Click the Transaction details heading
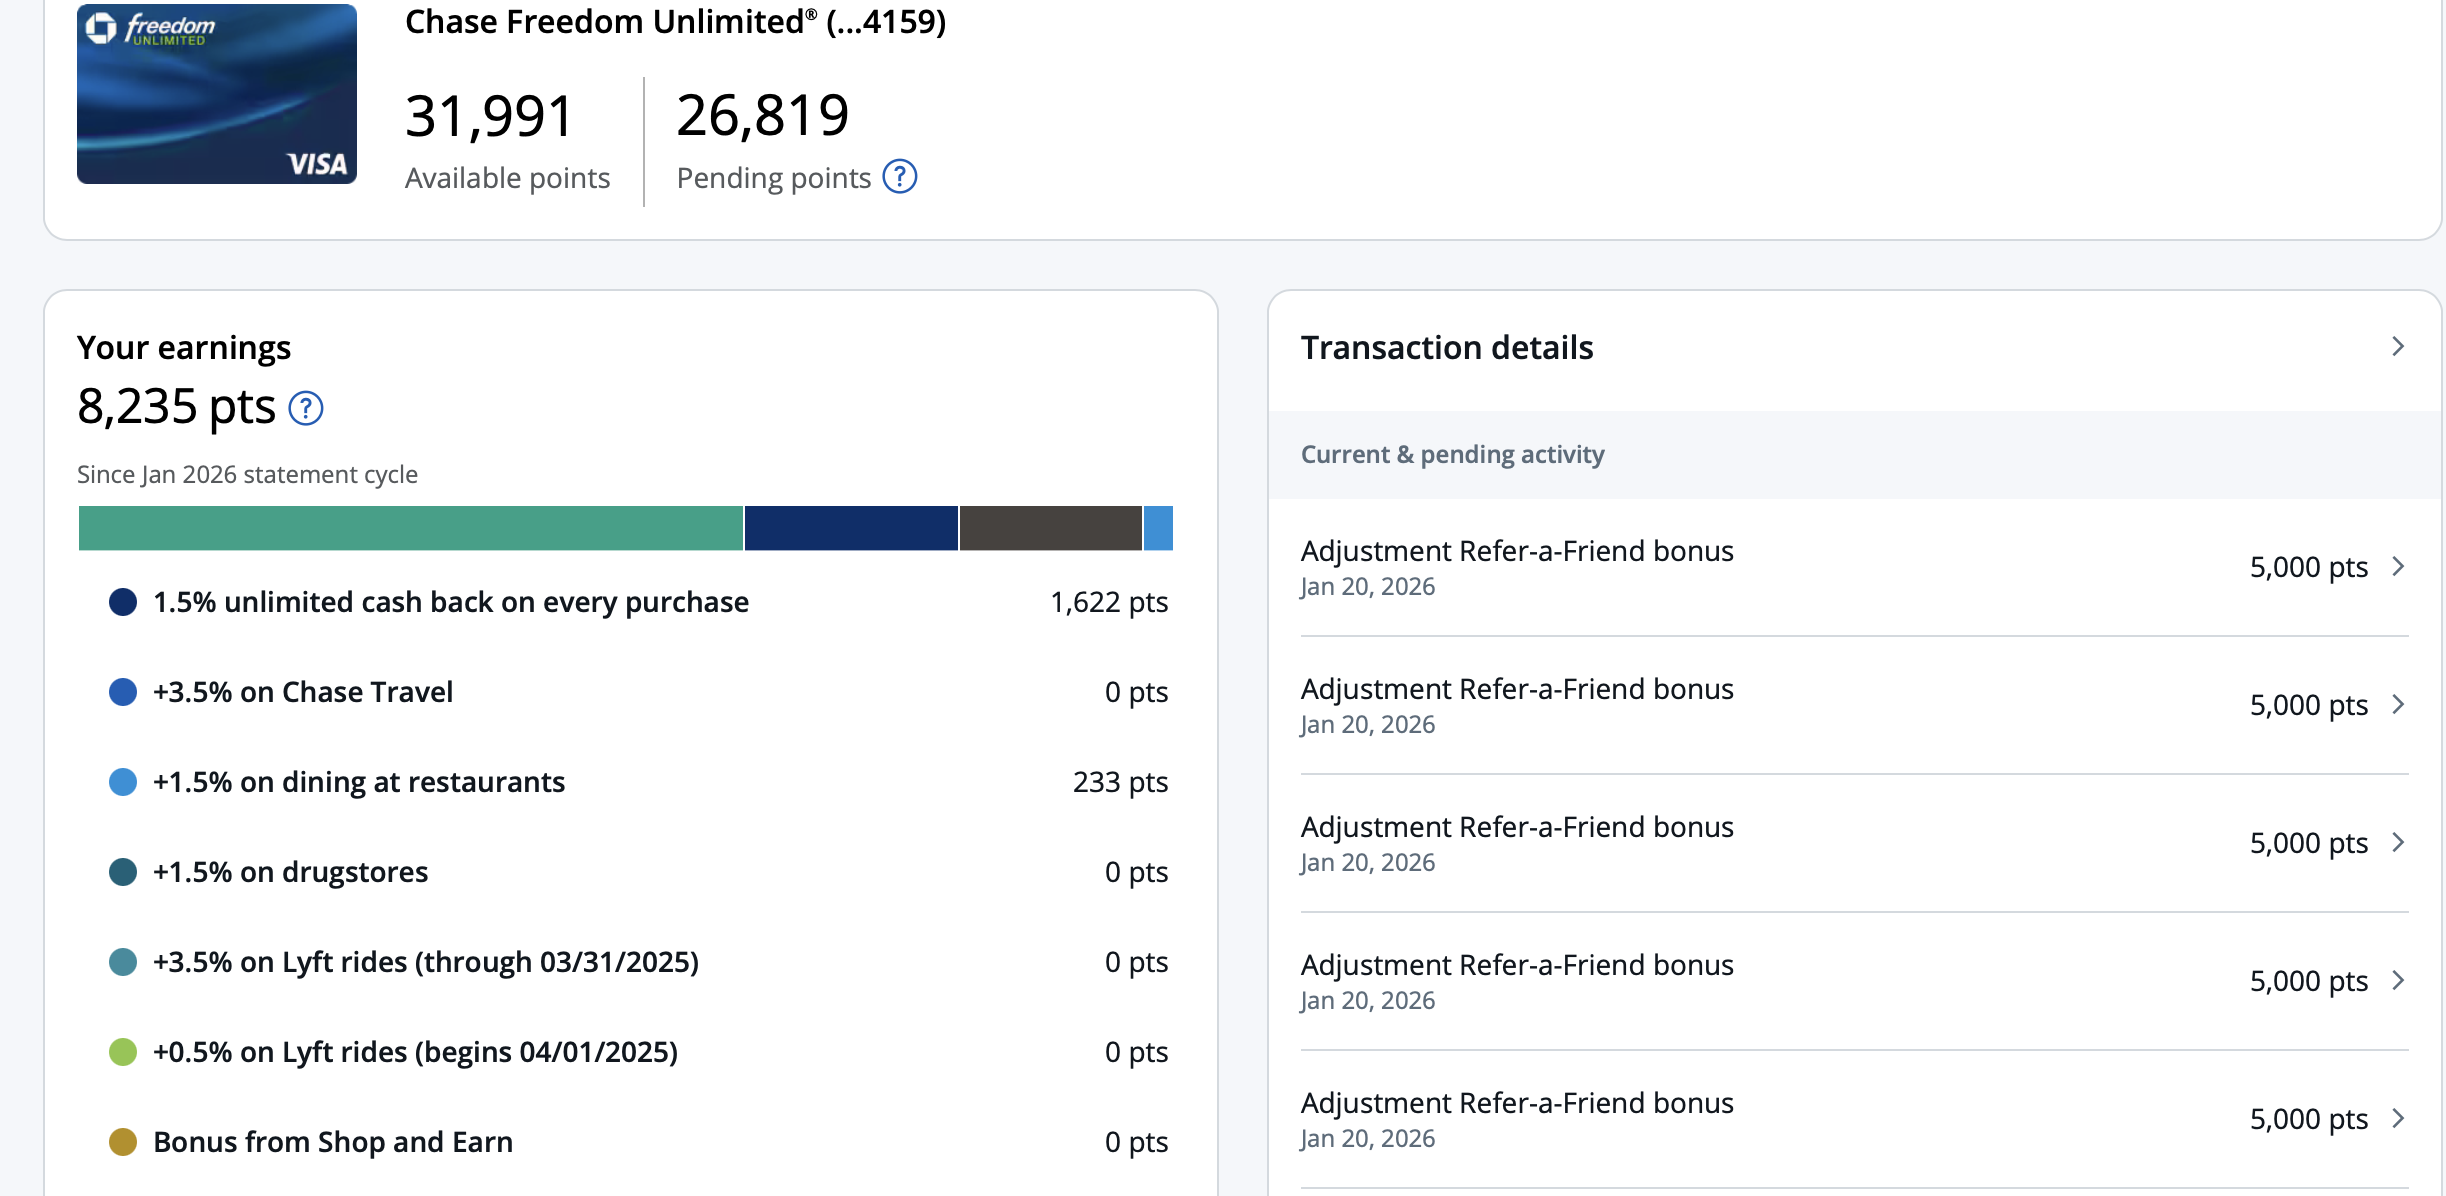Image resolution: width=2446 pixels, height=1196 pixels. 1446,348
